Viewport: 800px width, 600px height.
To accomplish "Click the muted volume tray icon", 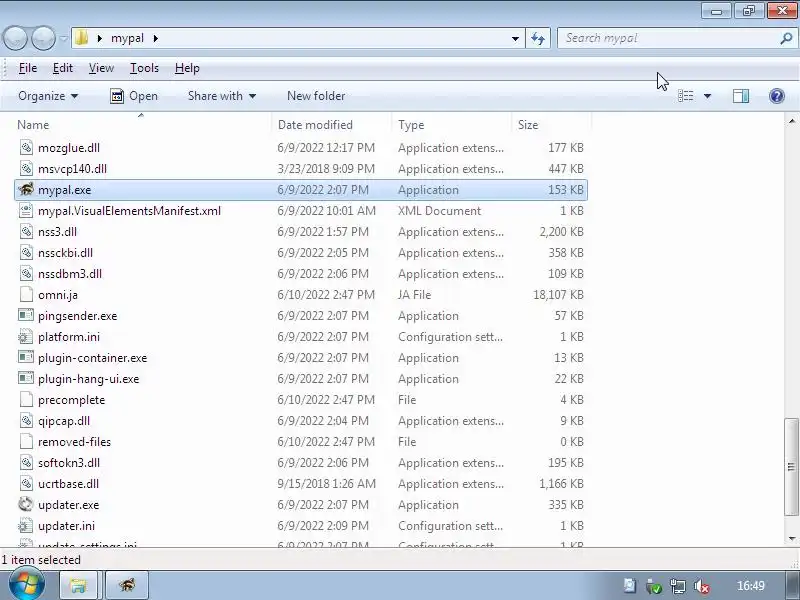I will click(702, 586).
